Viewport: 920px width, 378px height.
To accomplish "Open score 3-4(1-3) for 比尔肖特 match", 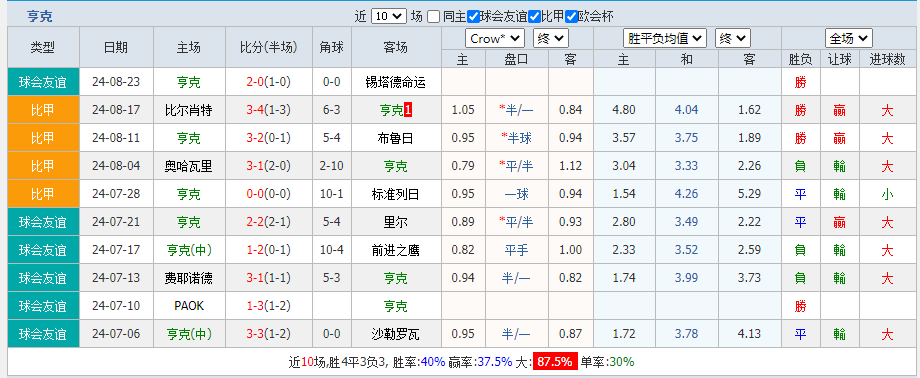I will pyautogui.click(x=269, y=110).
